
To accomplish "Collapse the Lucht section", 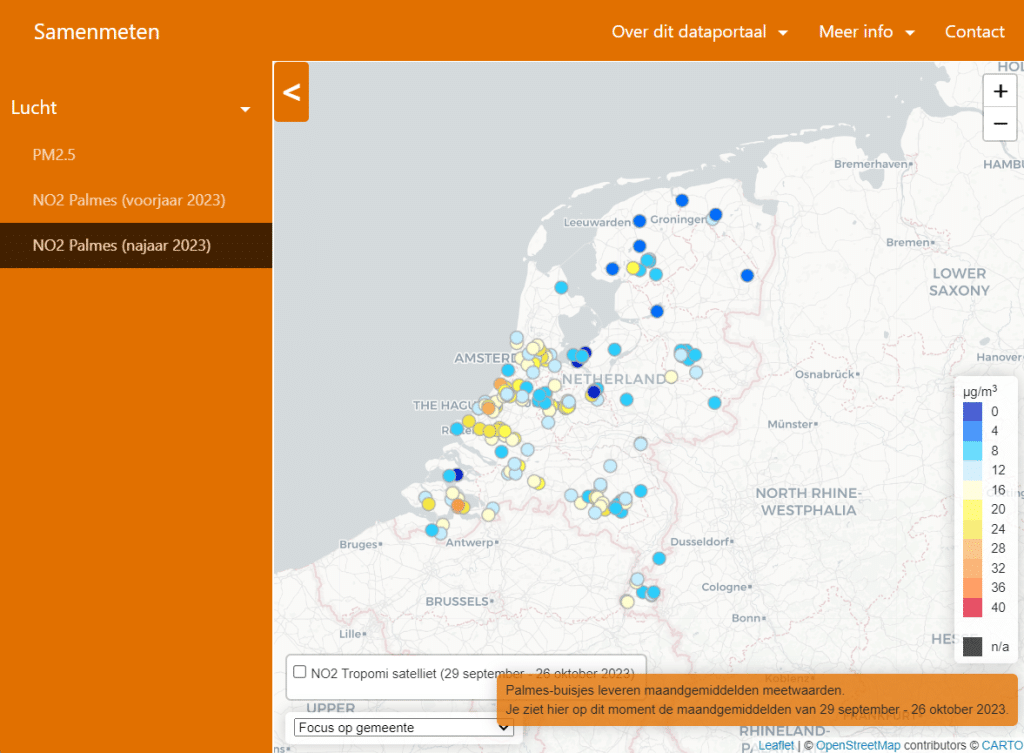I will click(245, 109).
